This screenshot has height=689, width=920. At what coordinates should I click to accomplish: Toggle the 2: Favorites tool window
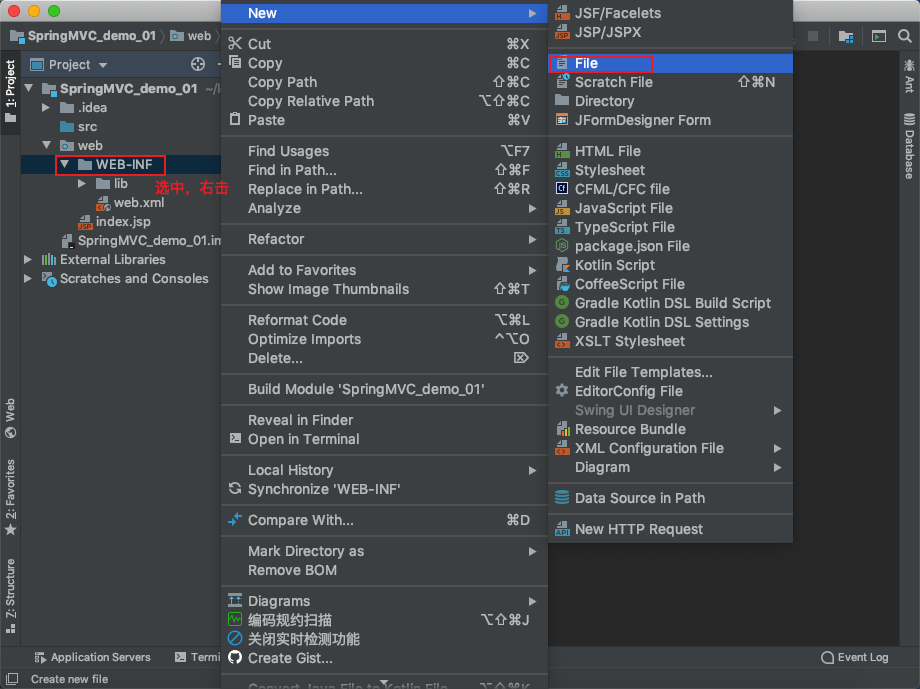pyautogui.click(x=11, y=497)
